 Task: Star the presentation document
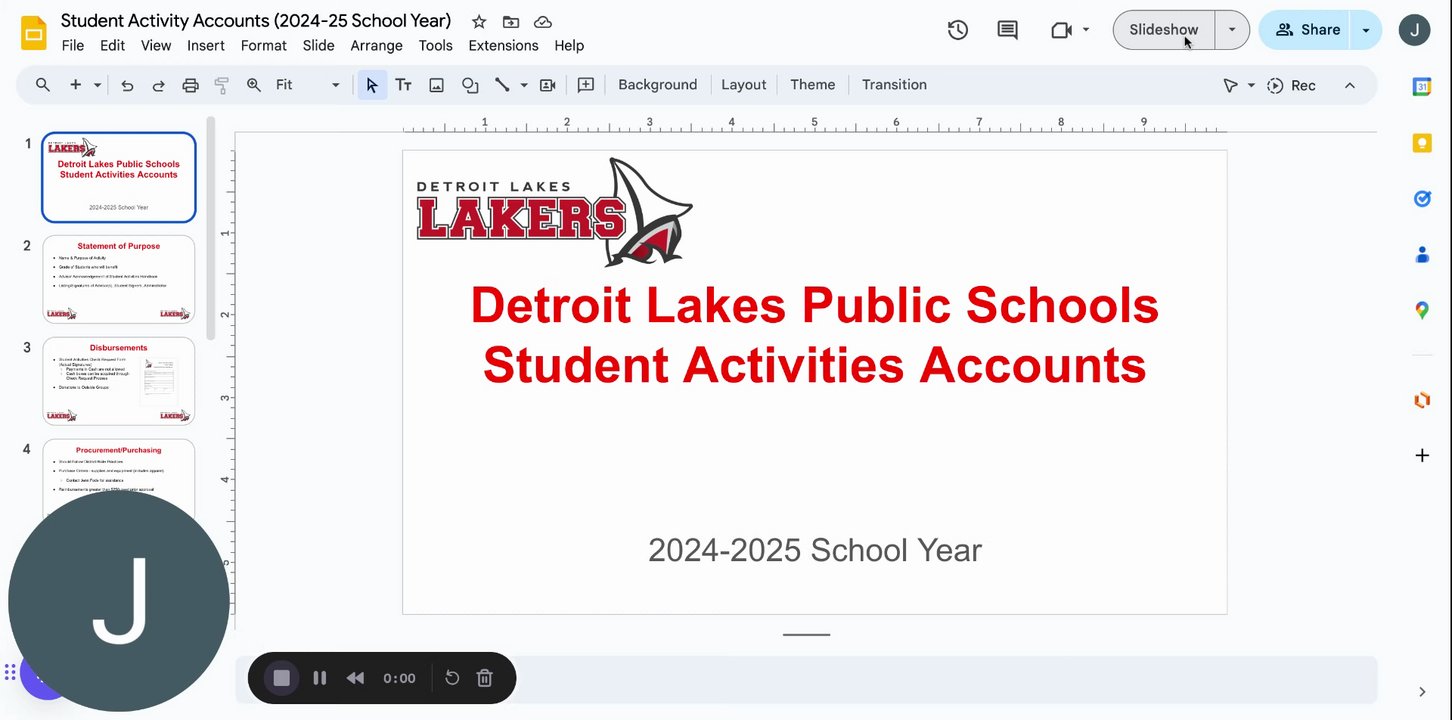479,22
